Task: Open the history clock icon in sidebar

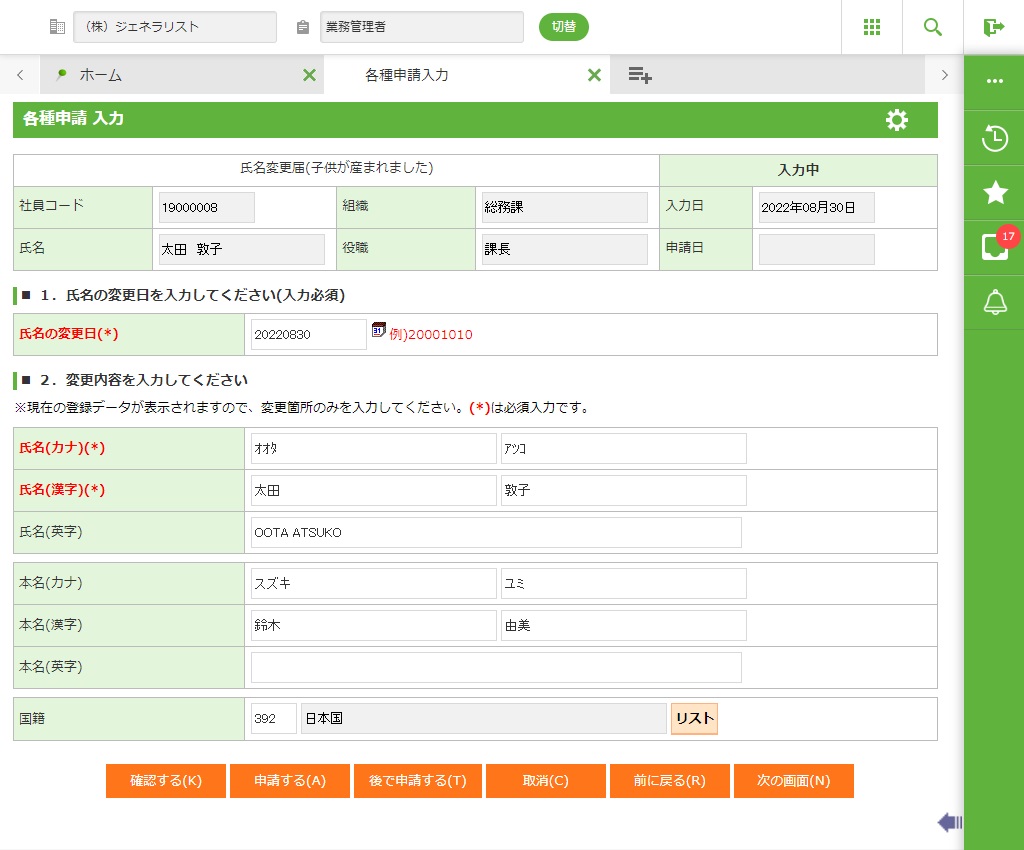Action: pyautogui.click(x=994, y=138)
